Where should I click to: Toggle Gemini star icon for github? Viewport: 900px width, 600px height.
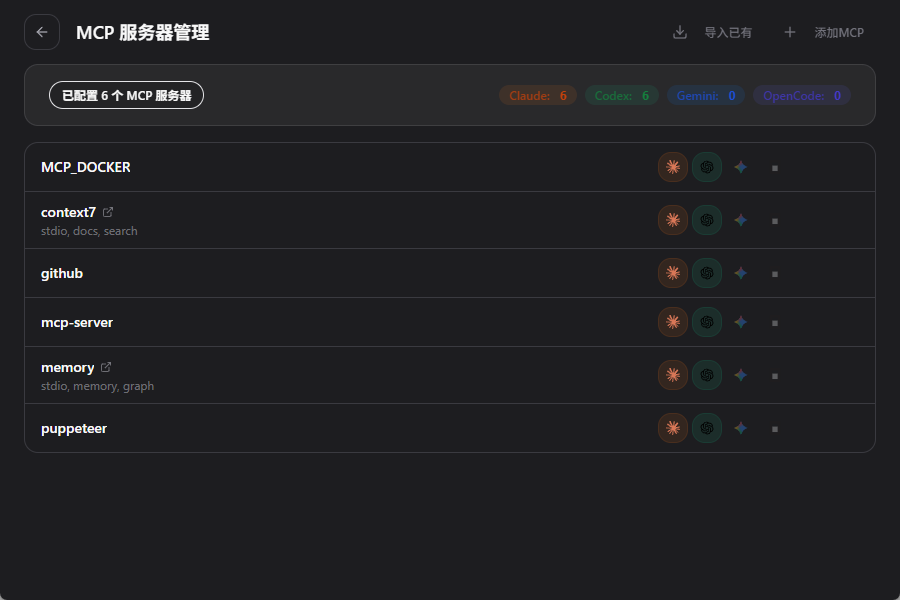(740, 273)
